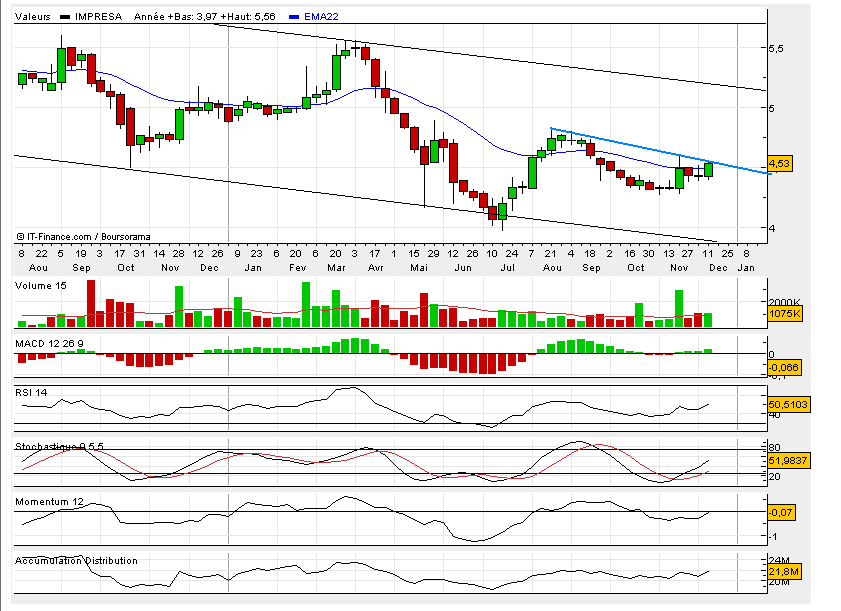Select the RSI 14 panel title
The width and height of the screenshot is (841, 611).
31,393
